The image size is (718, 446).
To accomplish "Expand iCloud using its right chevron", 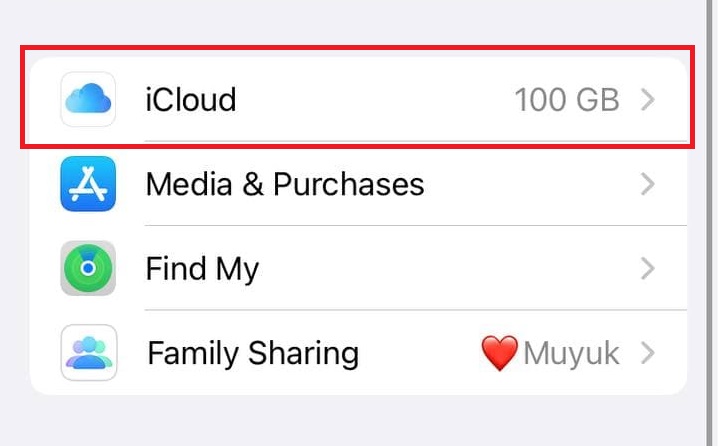I will [648, 99].
